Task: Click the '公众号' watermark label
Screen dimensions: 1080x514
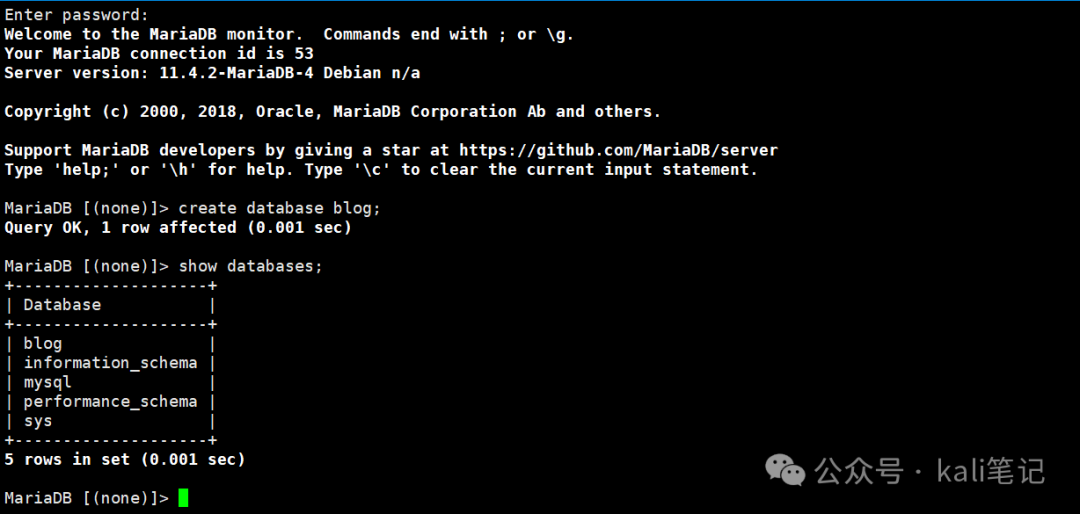Action: 859,471
